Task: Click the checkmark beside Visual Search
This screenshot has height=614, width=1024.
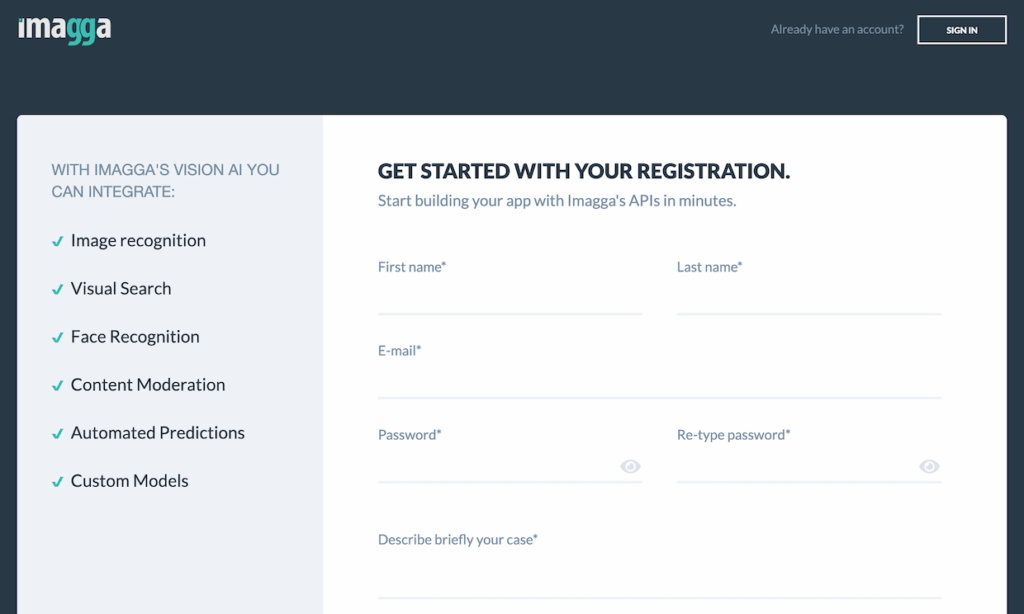Action: 57,288
